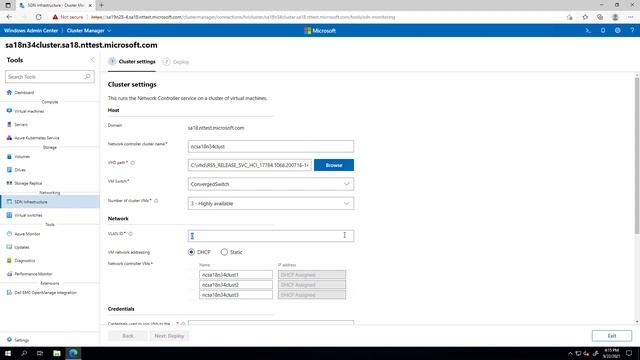The height and width of the screenshot is (360, 640).
Task: Open Windows Start menu
Action: coord(8,353)
